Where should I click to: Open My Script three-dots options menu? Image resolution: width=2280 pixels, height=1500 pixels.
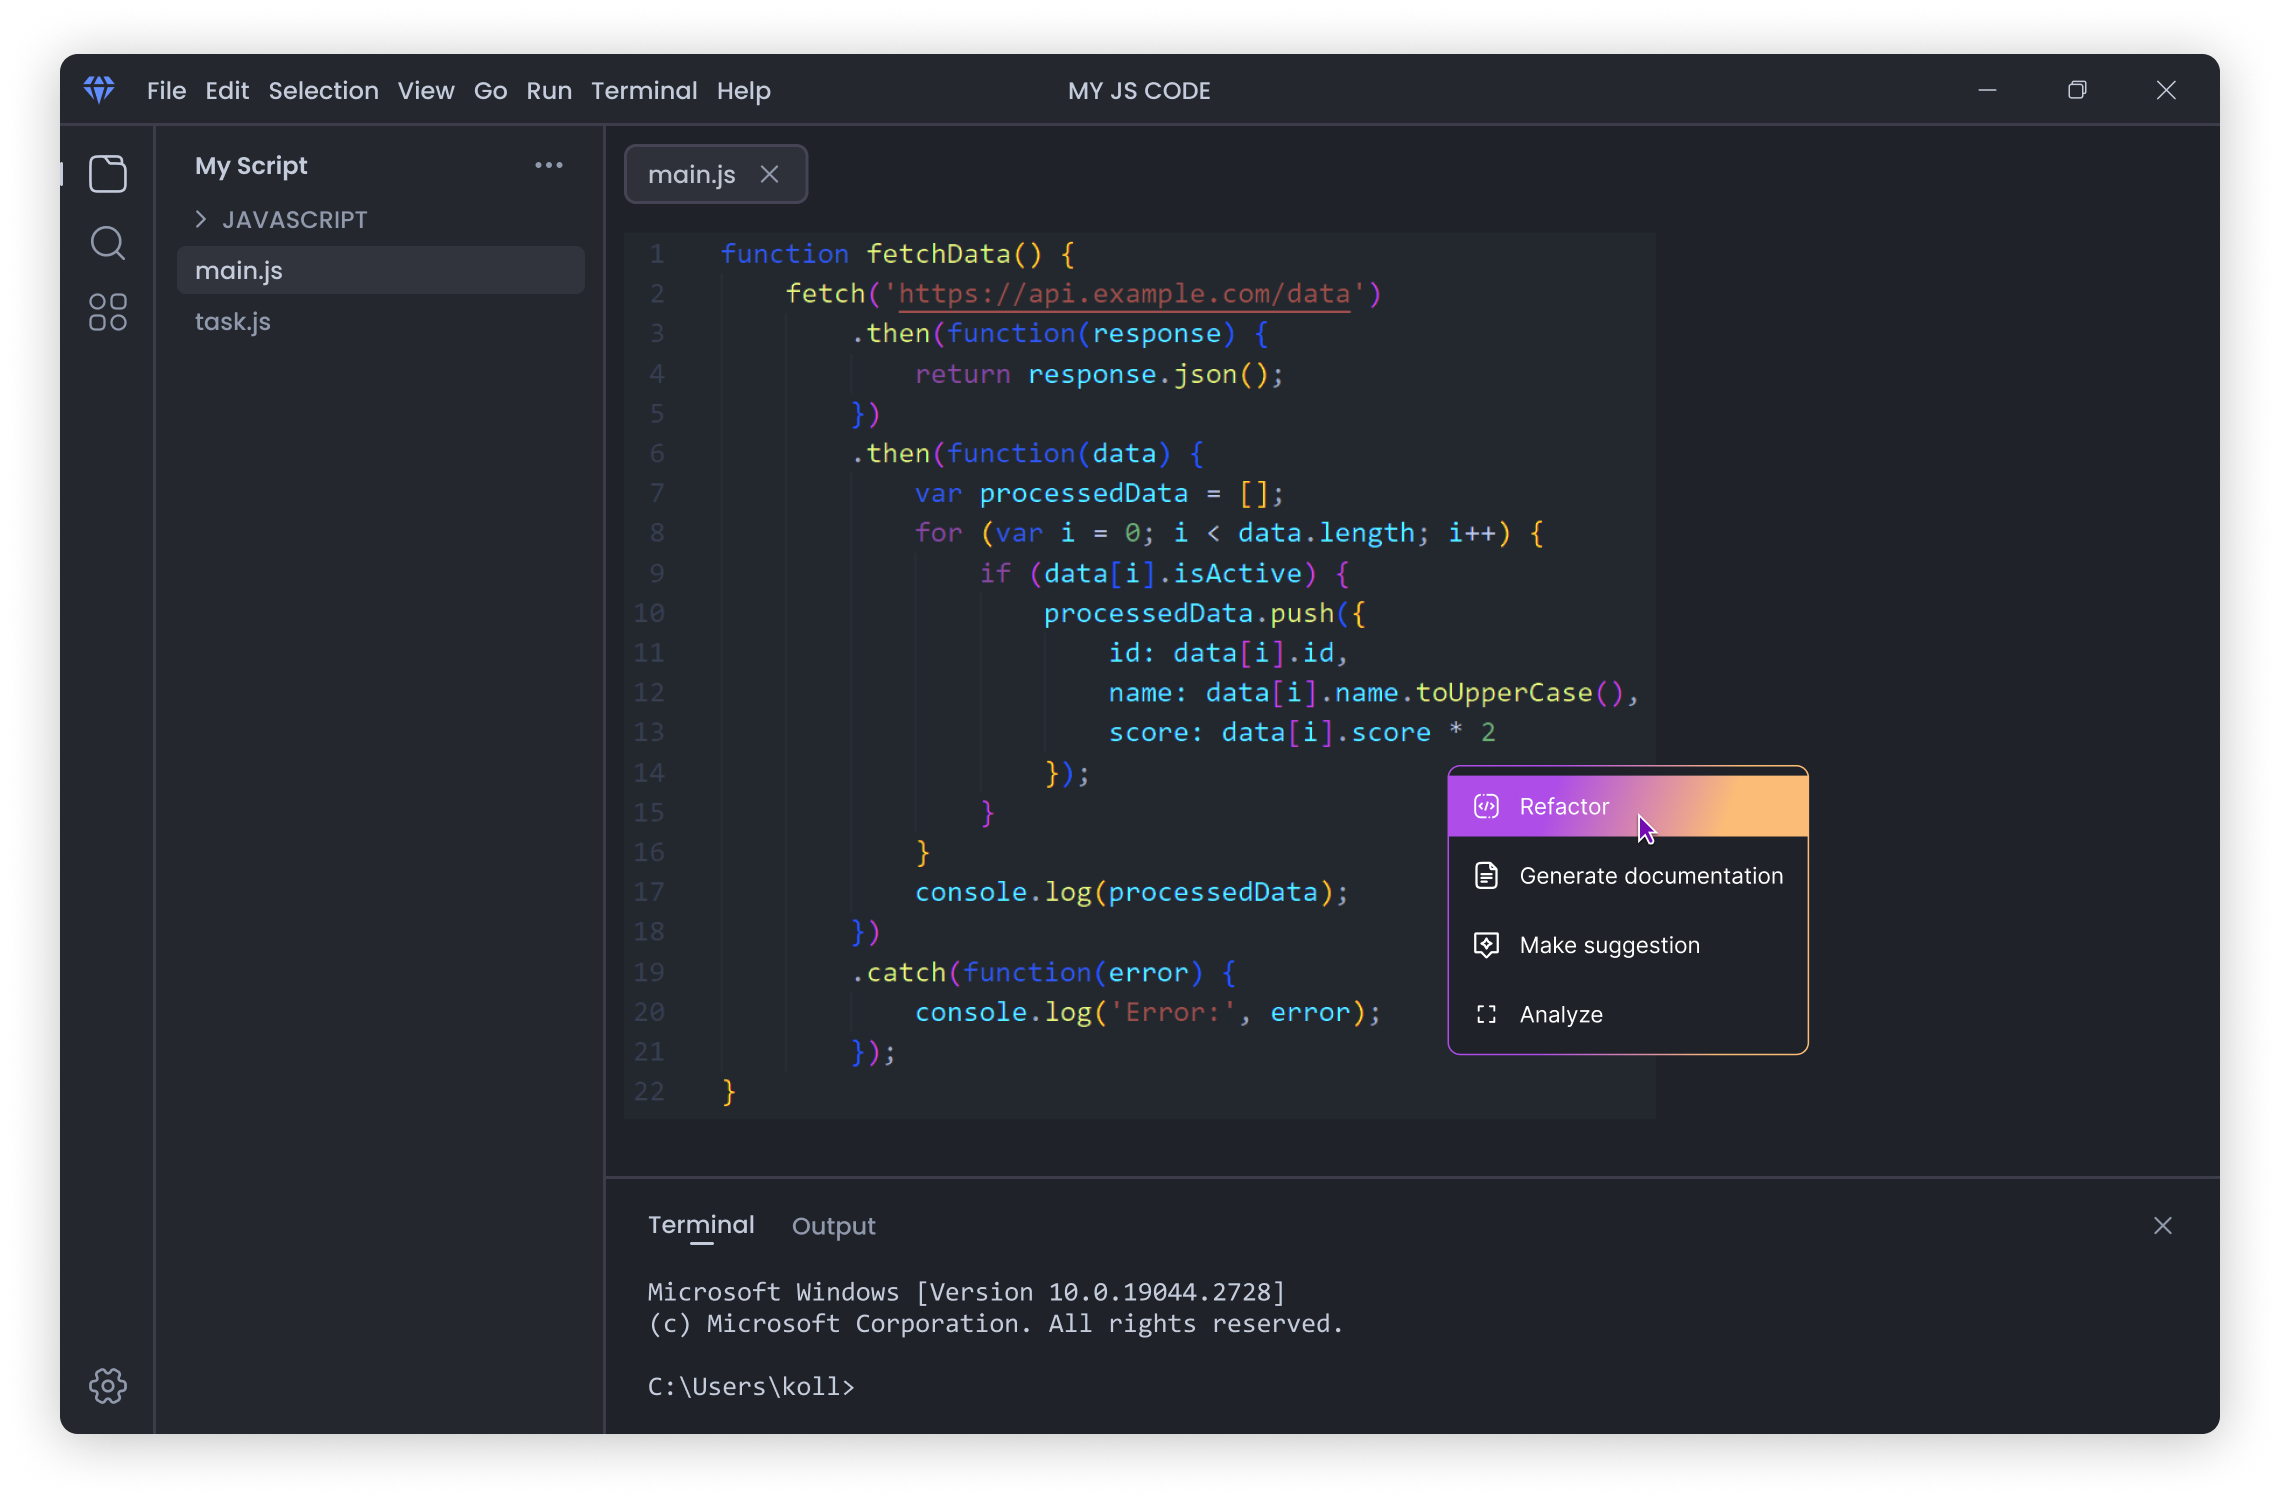[548, 165]
